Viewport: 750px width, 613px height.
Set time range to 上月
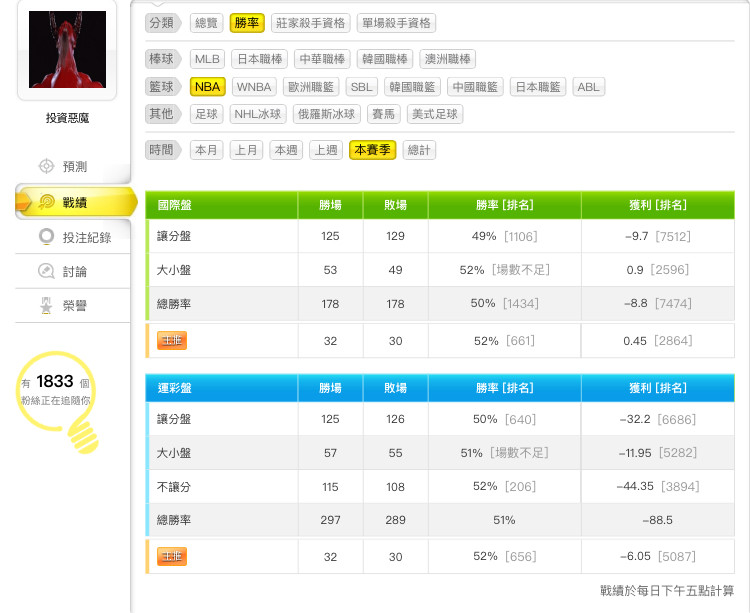point(246,150)
